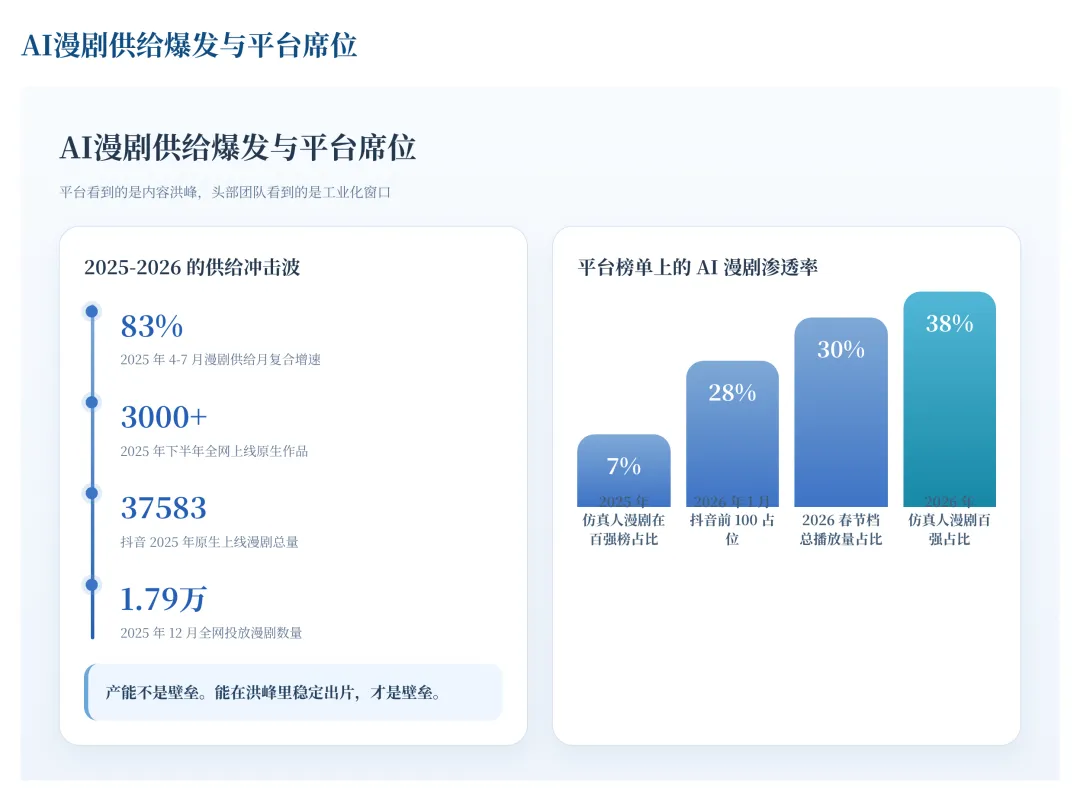Click the 1.79万 statistic value

pyautogui.click(x=164, y=599)
